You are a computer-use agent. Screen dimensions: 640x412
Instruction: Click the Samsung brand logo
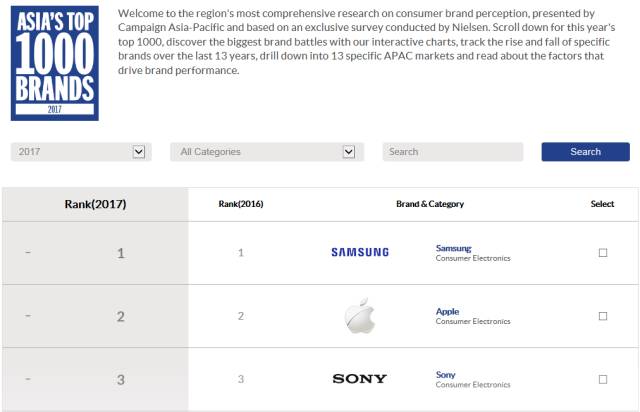[360, 253]
